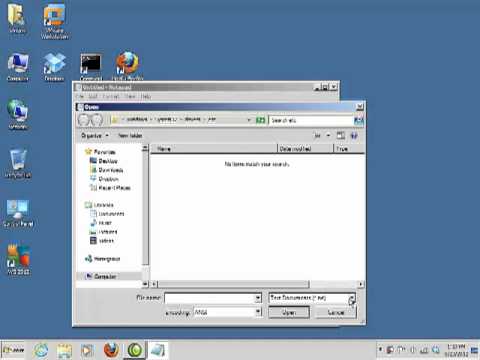This screenshot has width=480, height=360.
Task: Click the change view icon in dialog toolbar
Action: click(317, 135)
